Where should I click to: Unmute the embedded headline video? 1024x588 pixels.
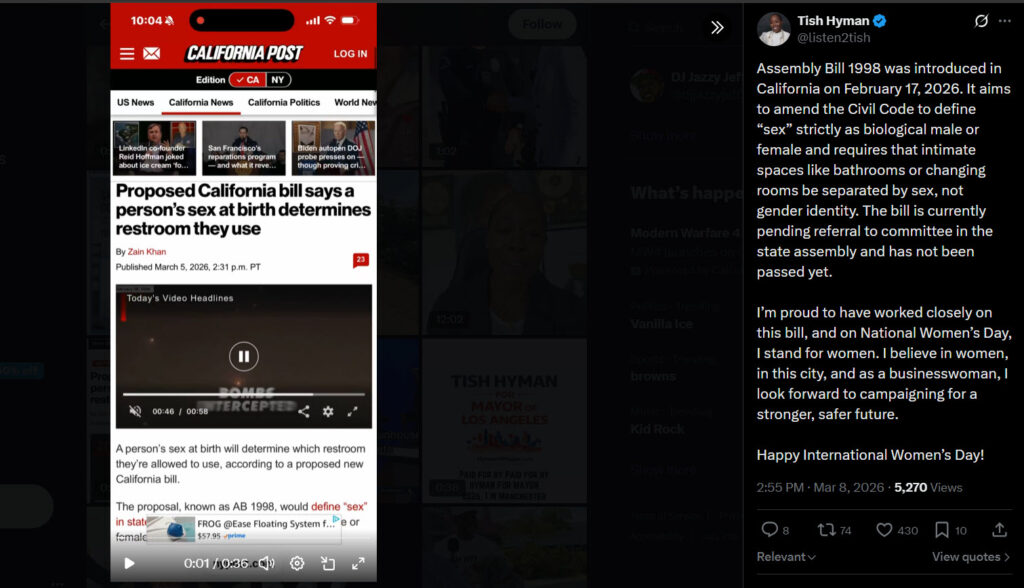coord(135,412)
